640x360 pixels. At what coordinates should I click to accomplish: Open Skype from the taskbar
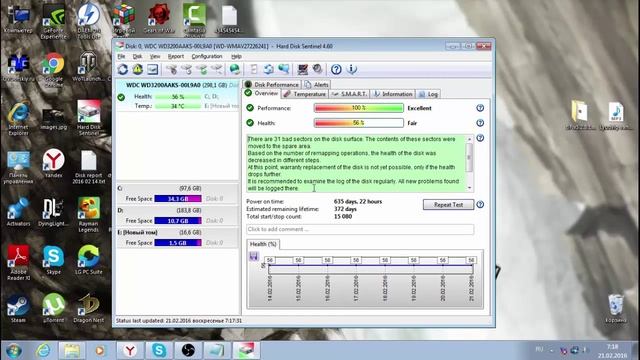tap(159, 350)
